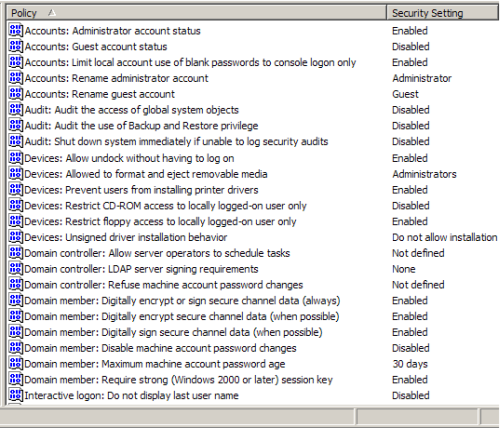Click icon beside Audit global system objects policy
500x428 pixels.
[x=16, y=110]
